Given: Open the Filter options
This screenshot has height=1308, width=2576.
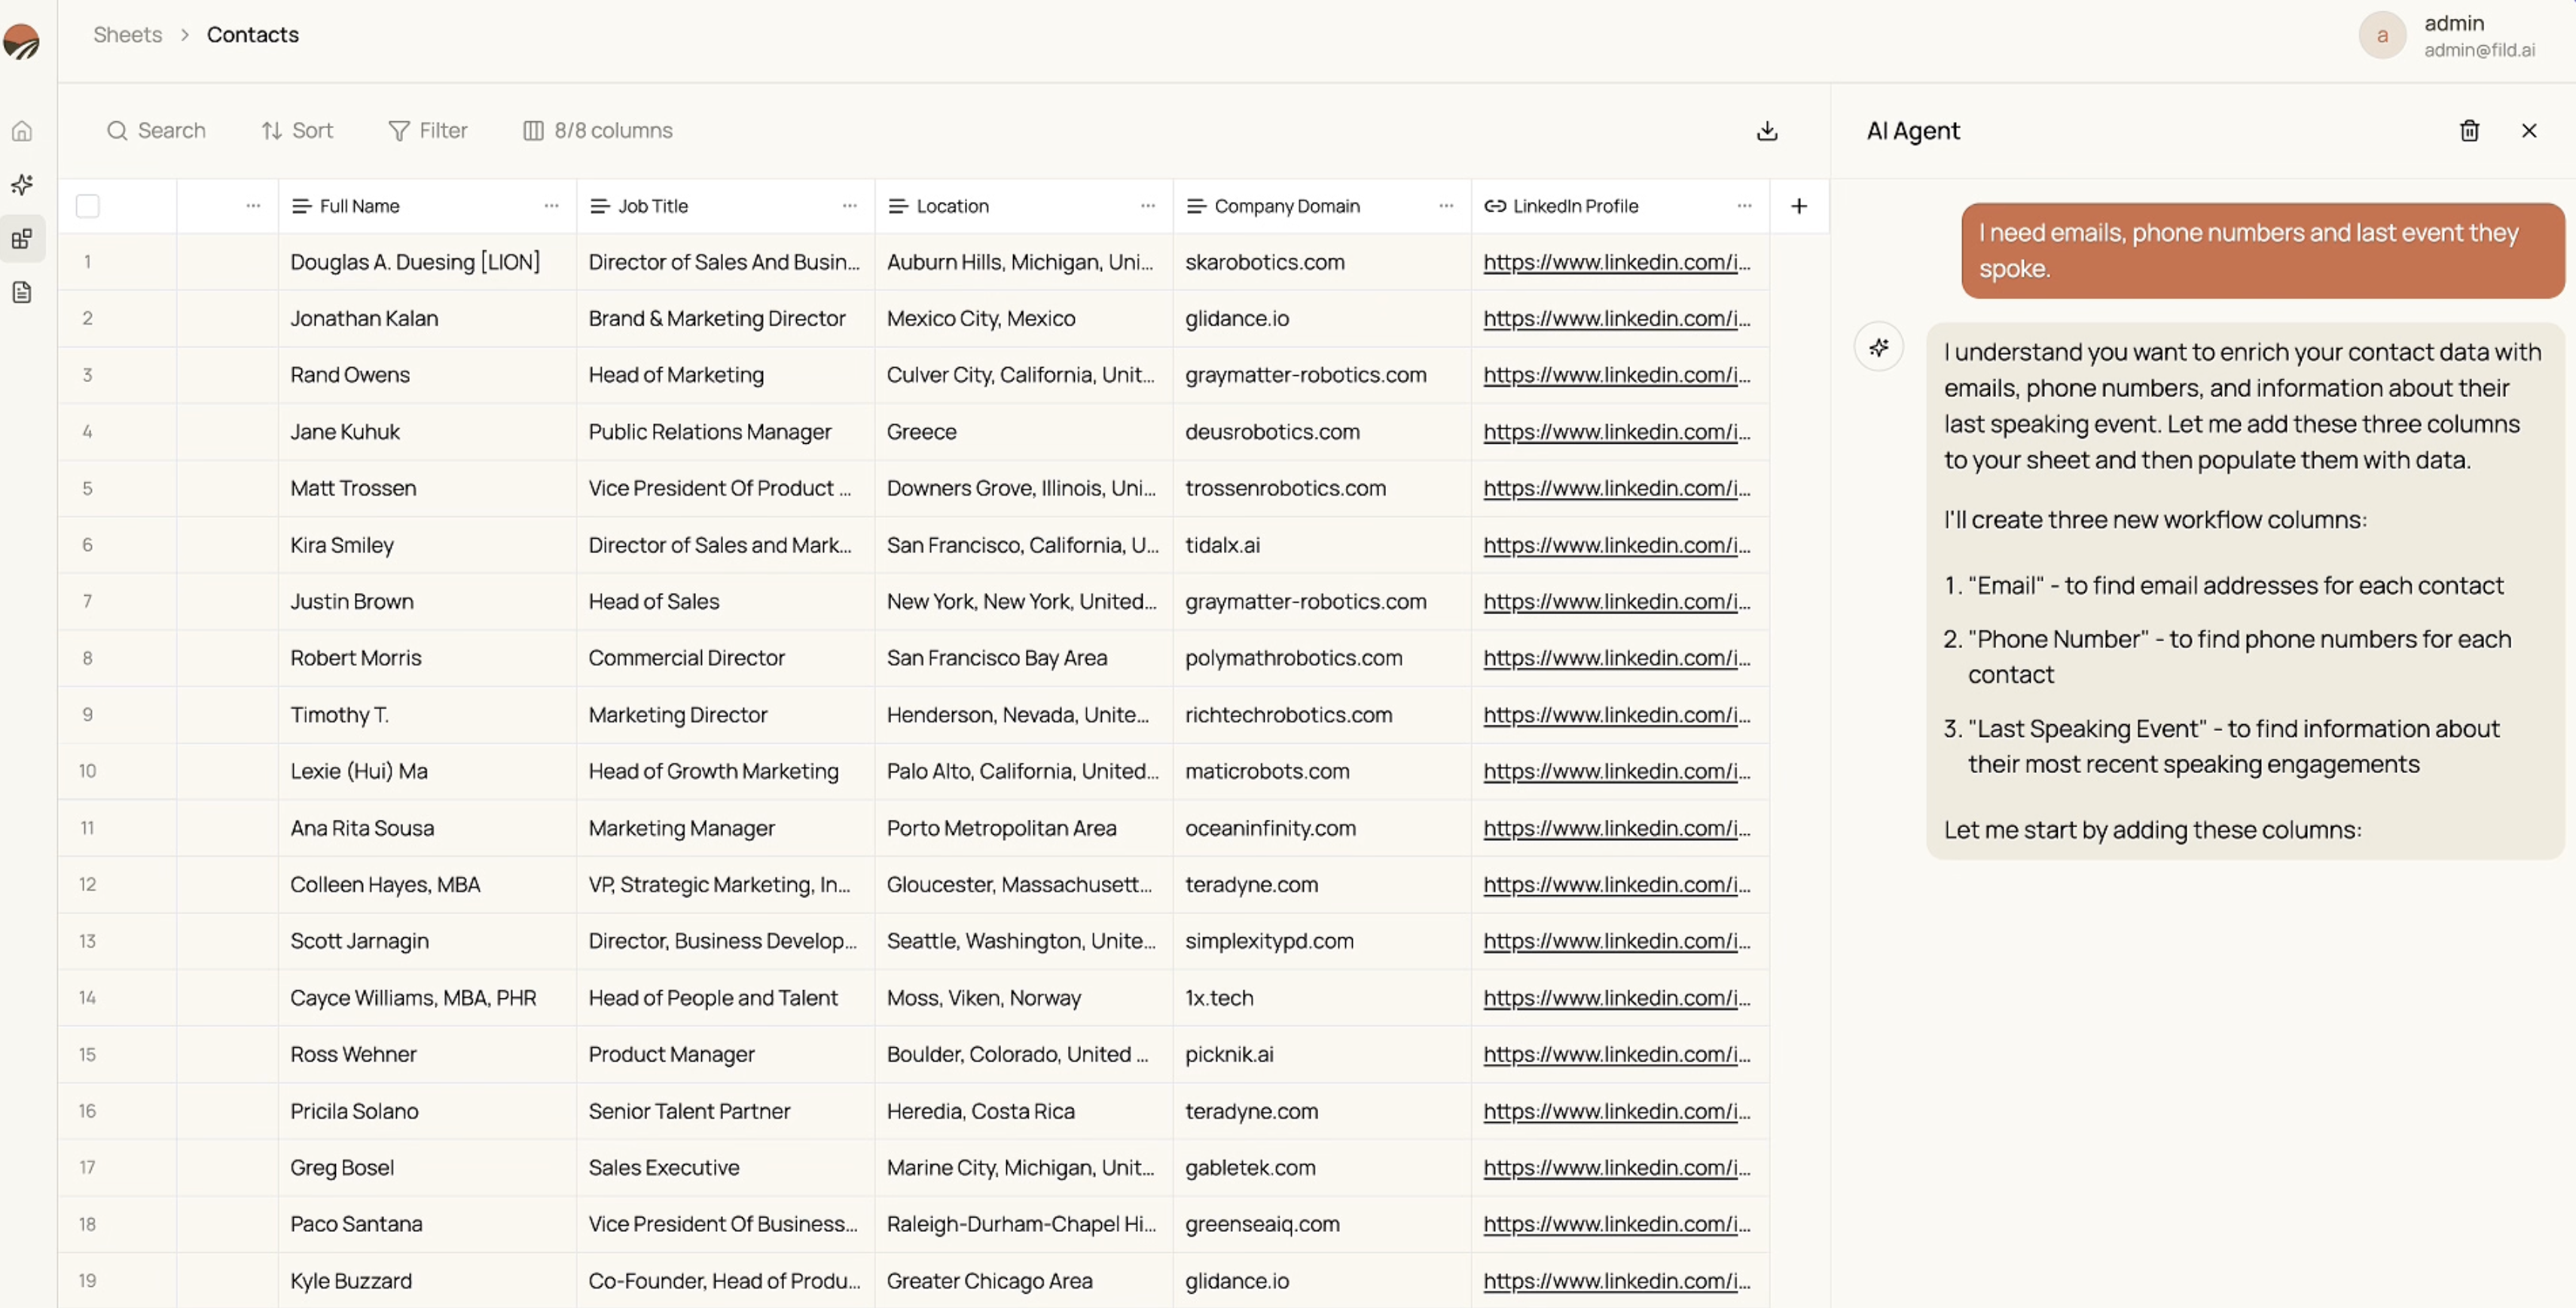Looking at the screenshot, I should tap(427, 131).
